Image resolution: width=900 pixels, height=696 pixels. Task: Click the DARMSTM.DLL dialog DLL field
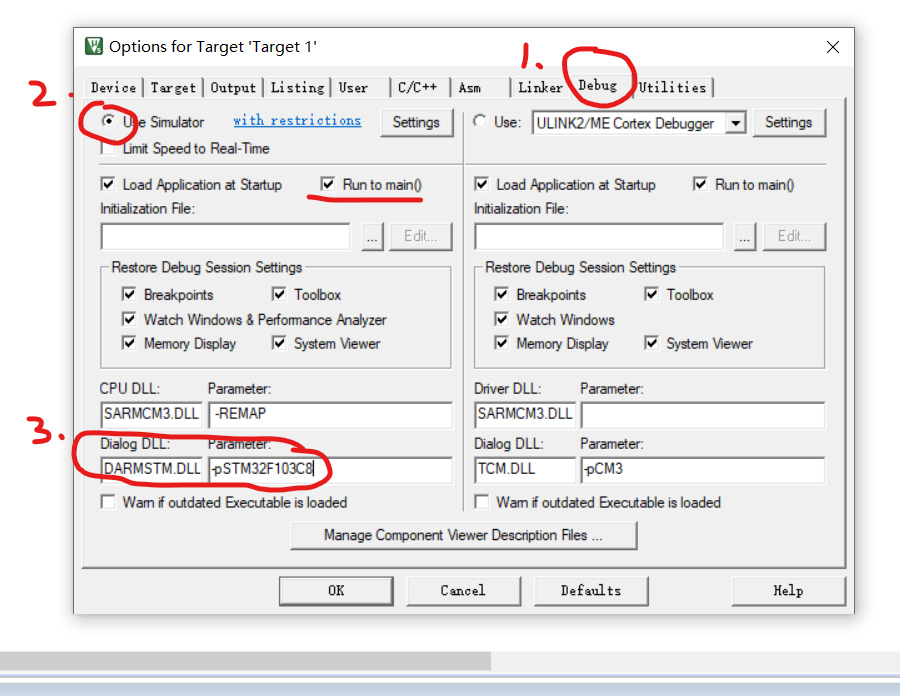tap(152, 469)
